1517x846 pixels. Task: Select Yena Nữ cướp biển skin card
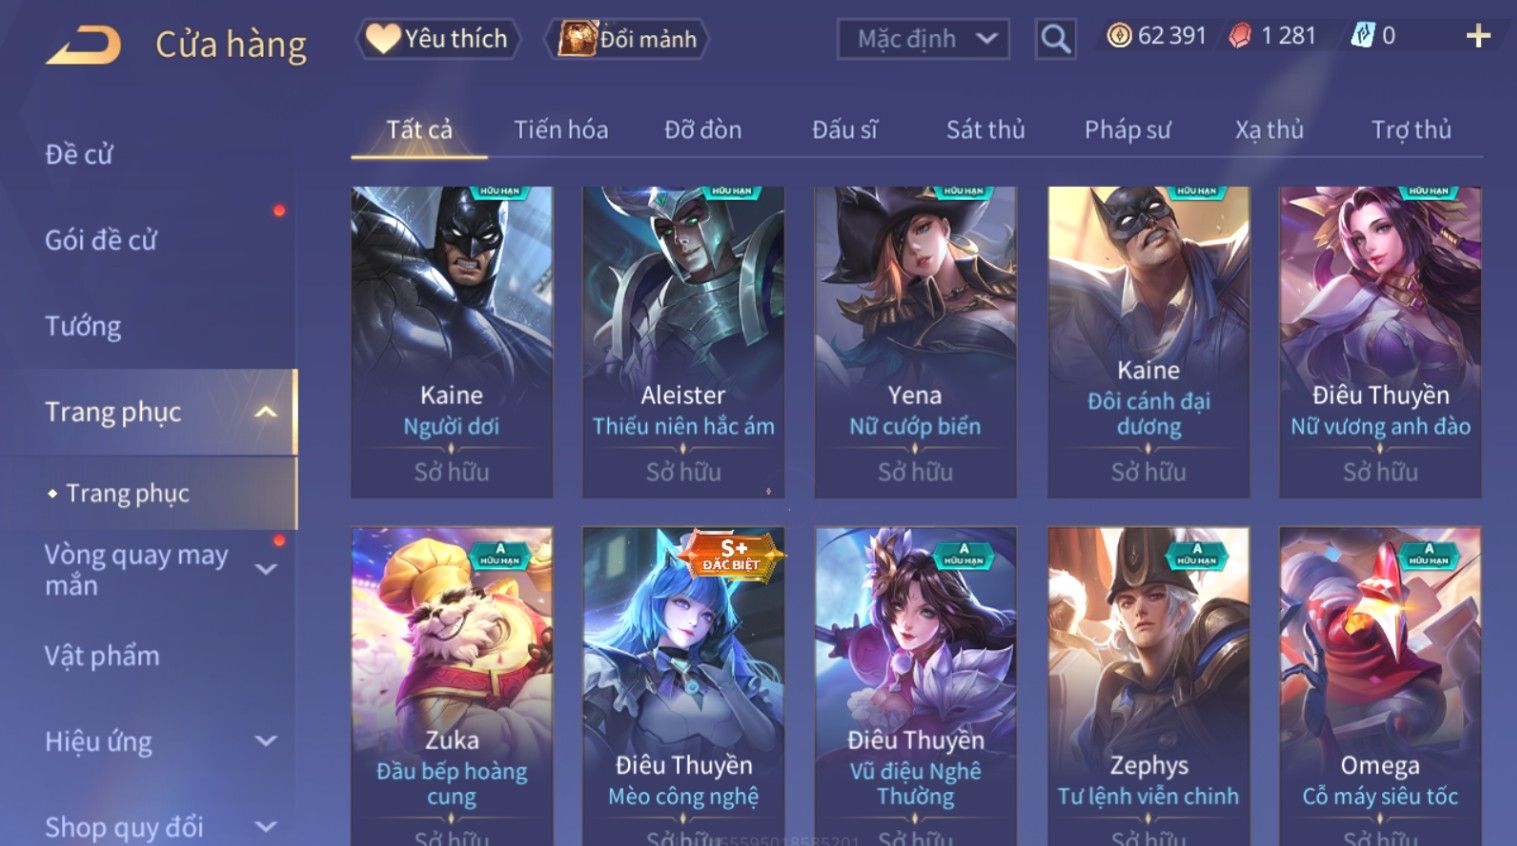(x=915, y=342)
